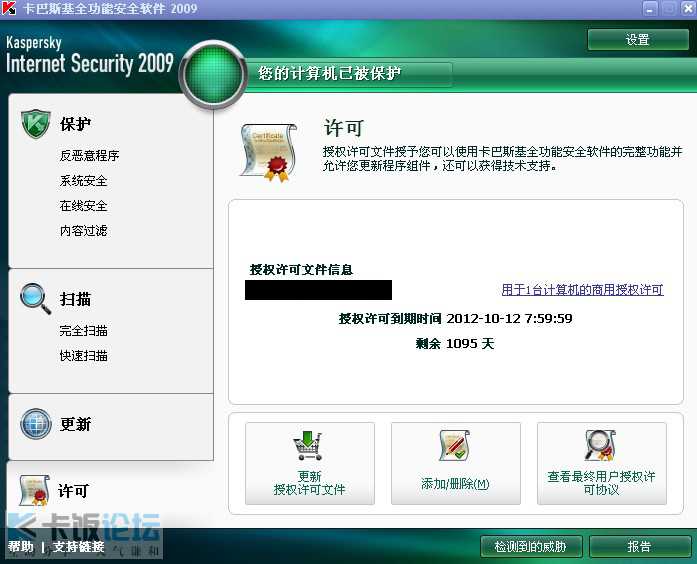Open the 帮助 help link
697x564 pixels.
point(20,546)
